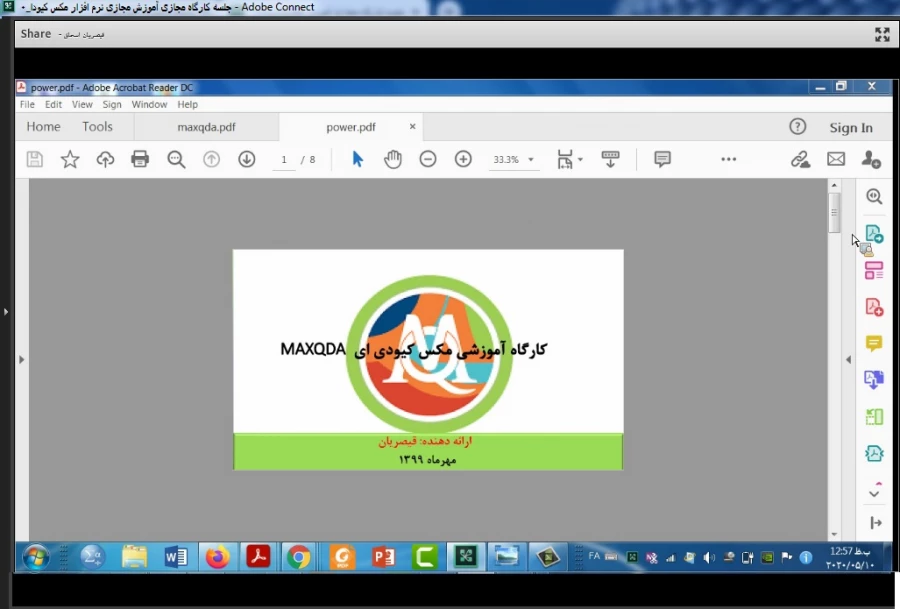Collapse the right tools pane arrow
Screen dimensions: 900x609
point(849,360)
